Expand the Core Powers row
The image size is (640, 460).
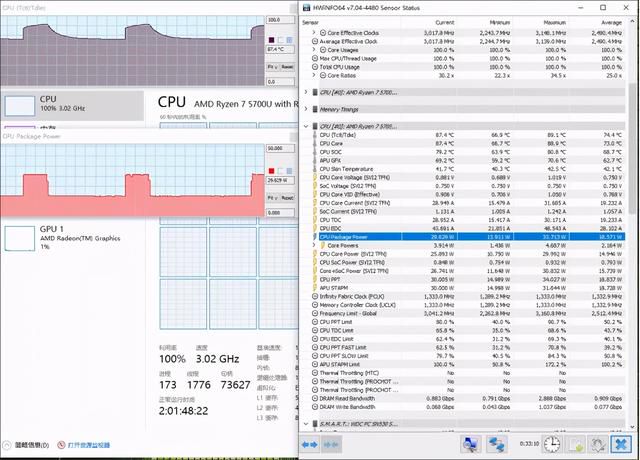(x=313, y=245)
